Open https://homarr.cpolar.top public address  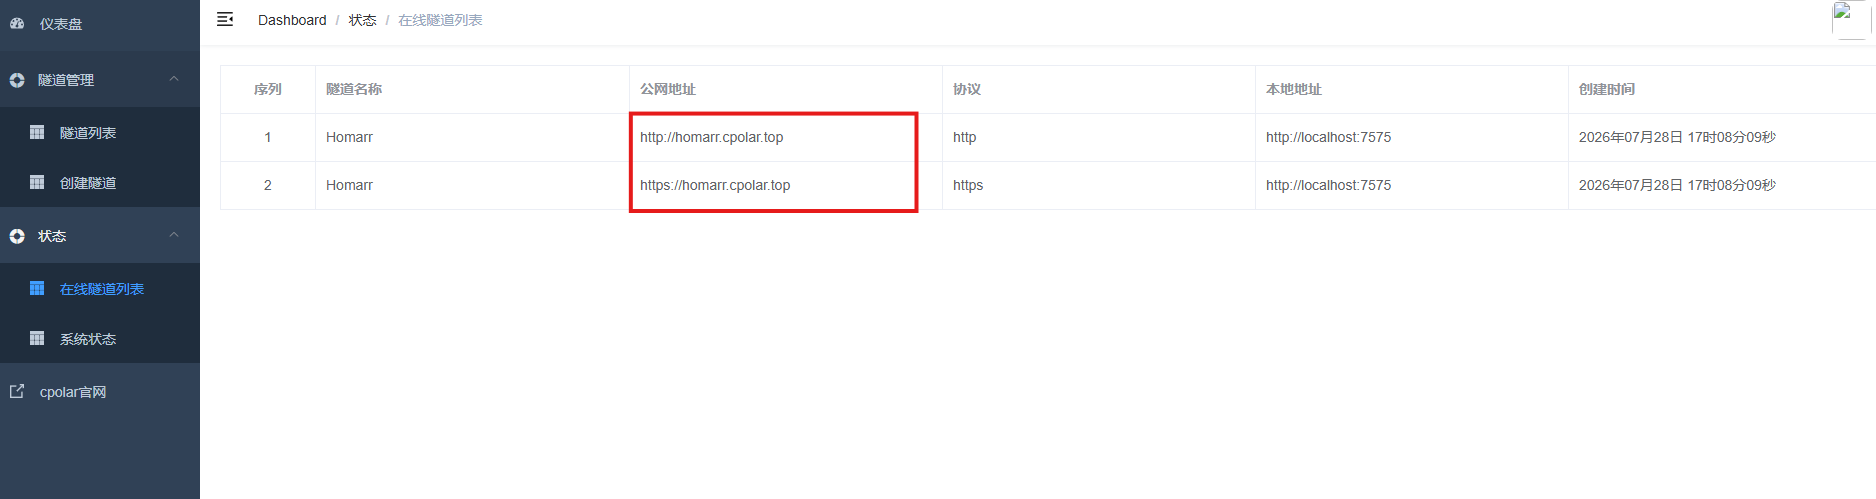(715, 185)
